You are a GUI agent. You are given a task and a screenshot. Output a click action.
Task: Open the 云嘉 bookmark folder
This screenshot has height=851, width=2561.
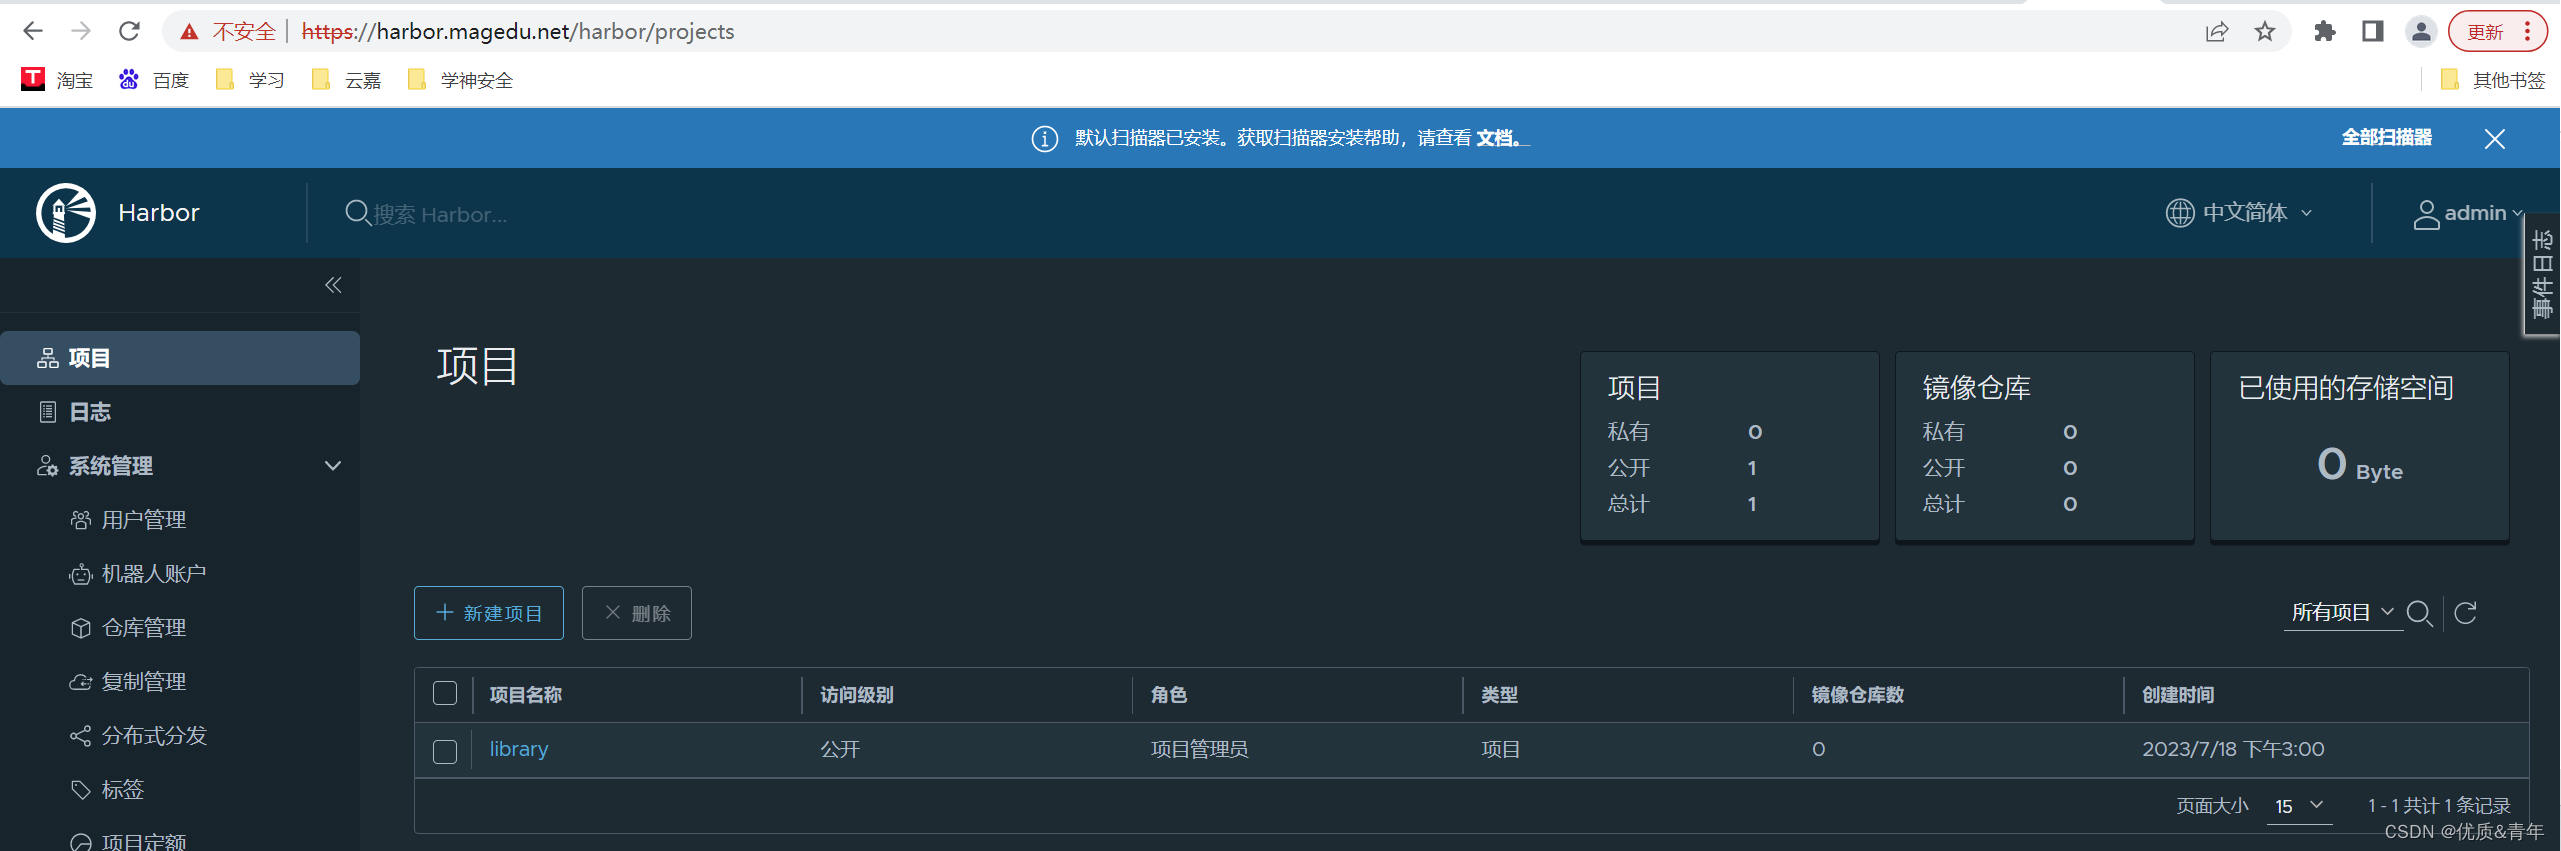346,80
